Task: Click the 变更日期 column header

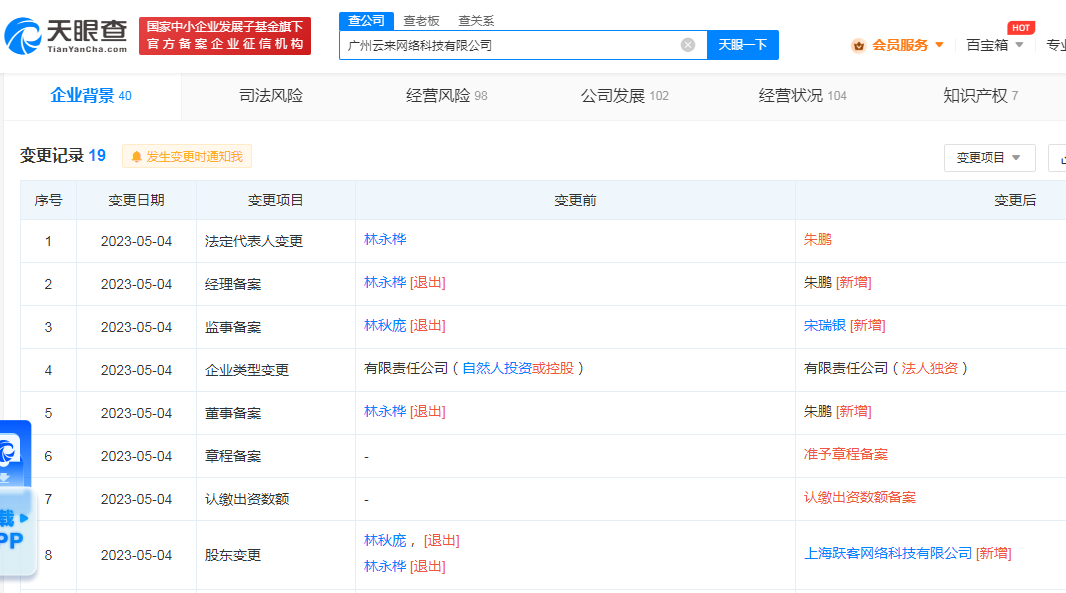Action: (136, 201)
